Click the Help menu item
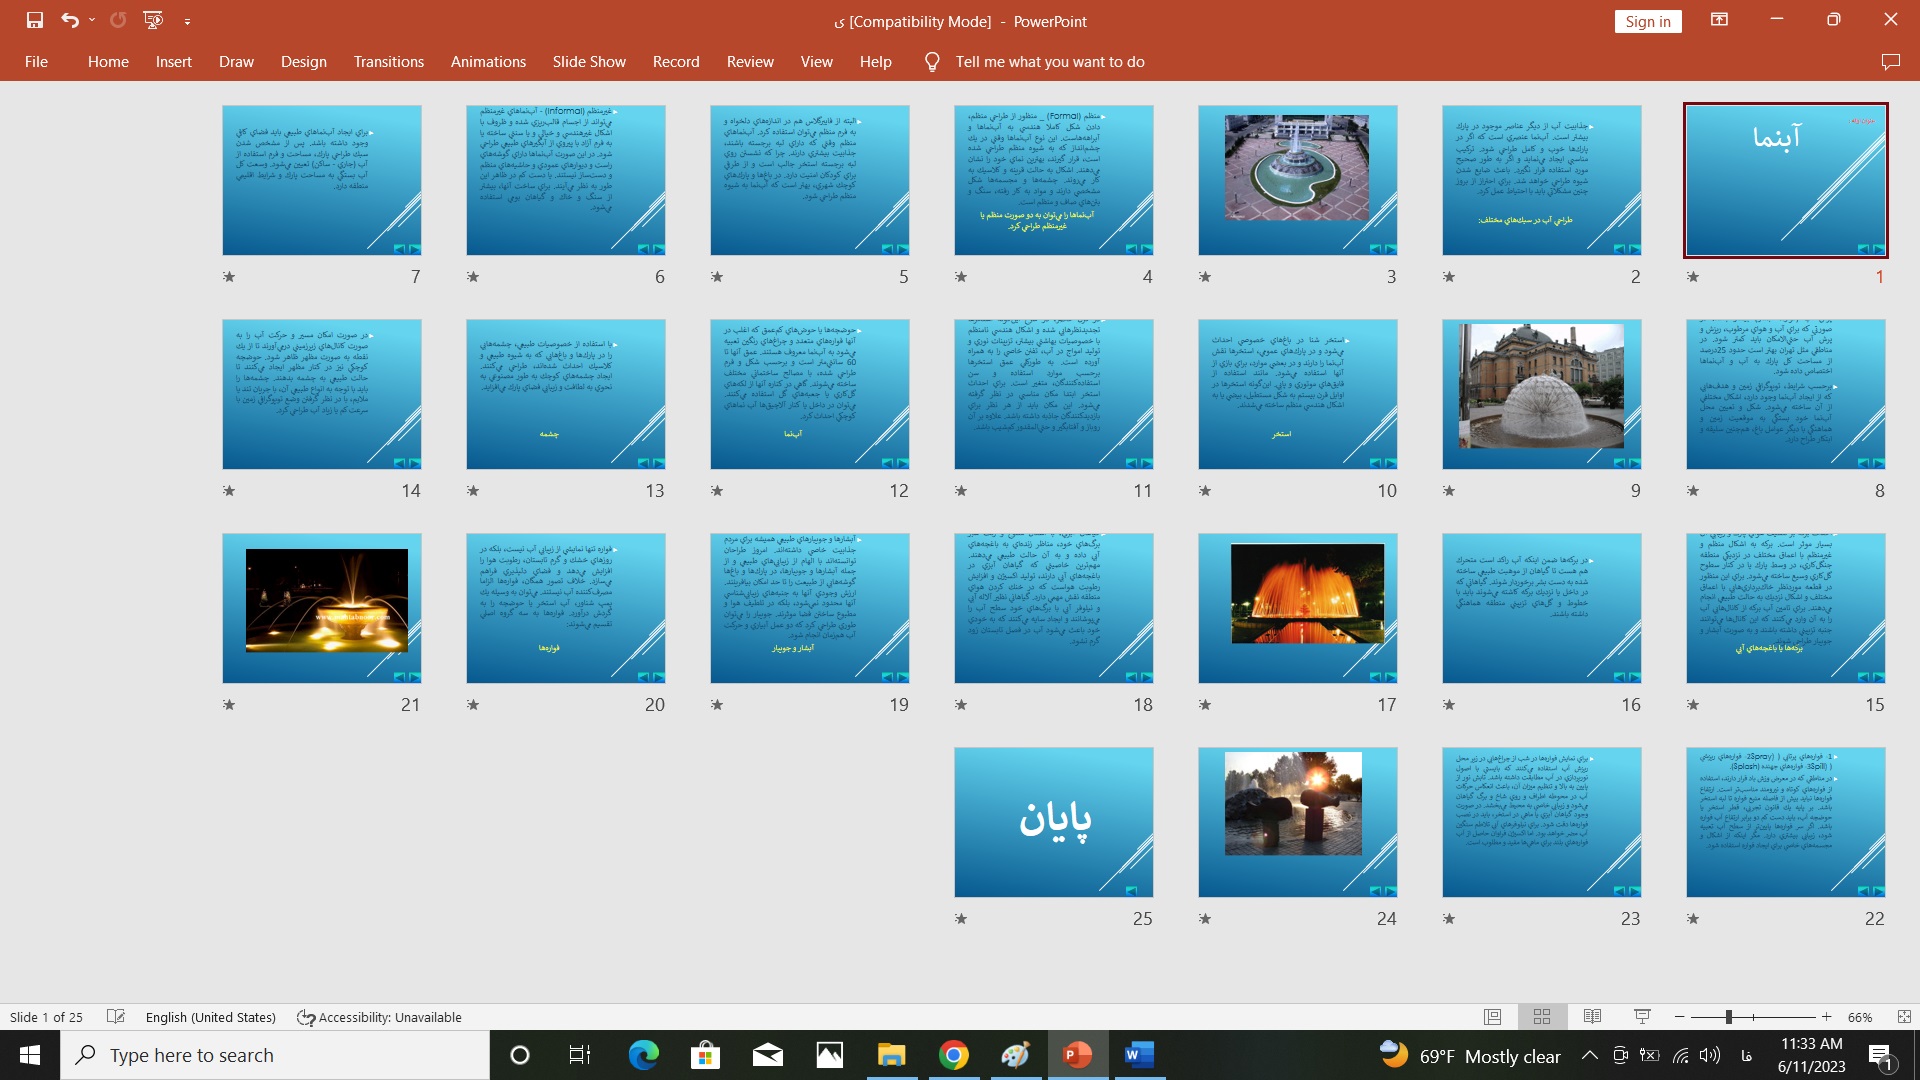This screenshot has height=1080, width=1920. pos(876,62)
